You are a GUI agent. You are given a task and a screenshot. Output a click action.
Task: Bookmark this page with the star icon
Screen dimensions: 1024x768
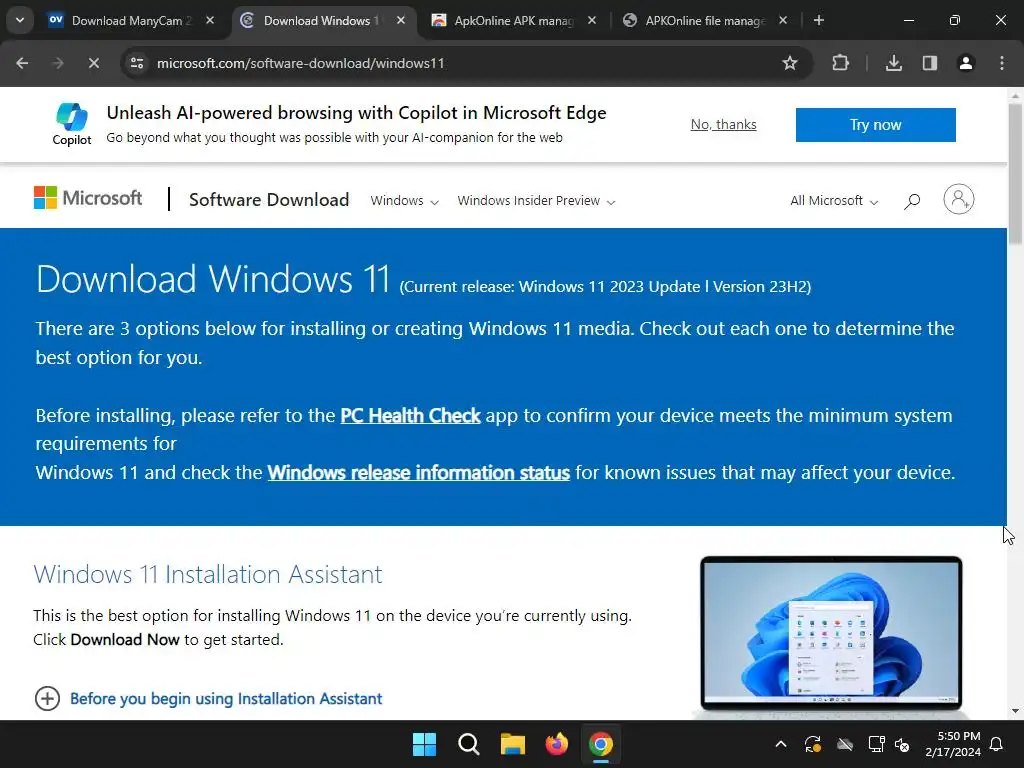point(790,63)
